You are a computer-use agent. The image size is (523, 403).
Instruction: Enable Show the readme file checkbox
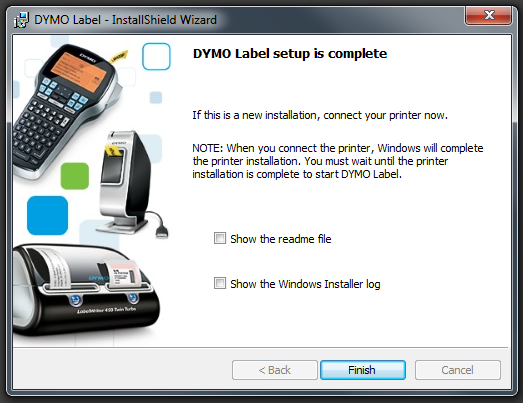(x=220, y=238)
